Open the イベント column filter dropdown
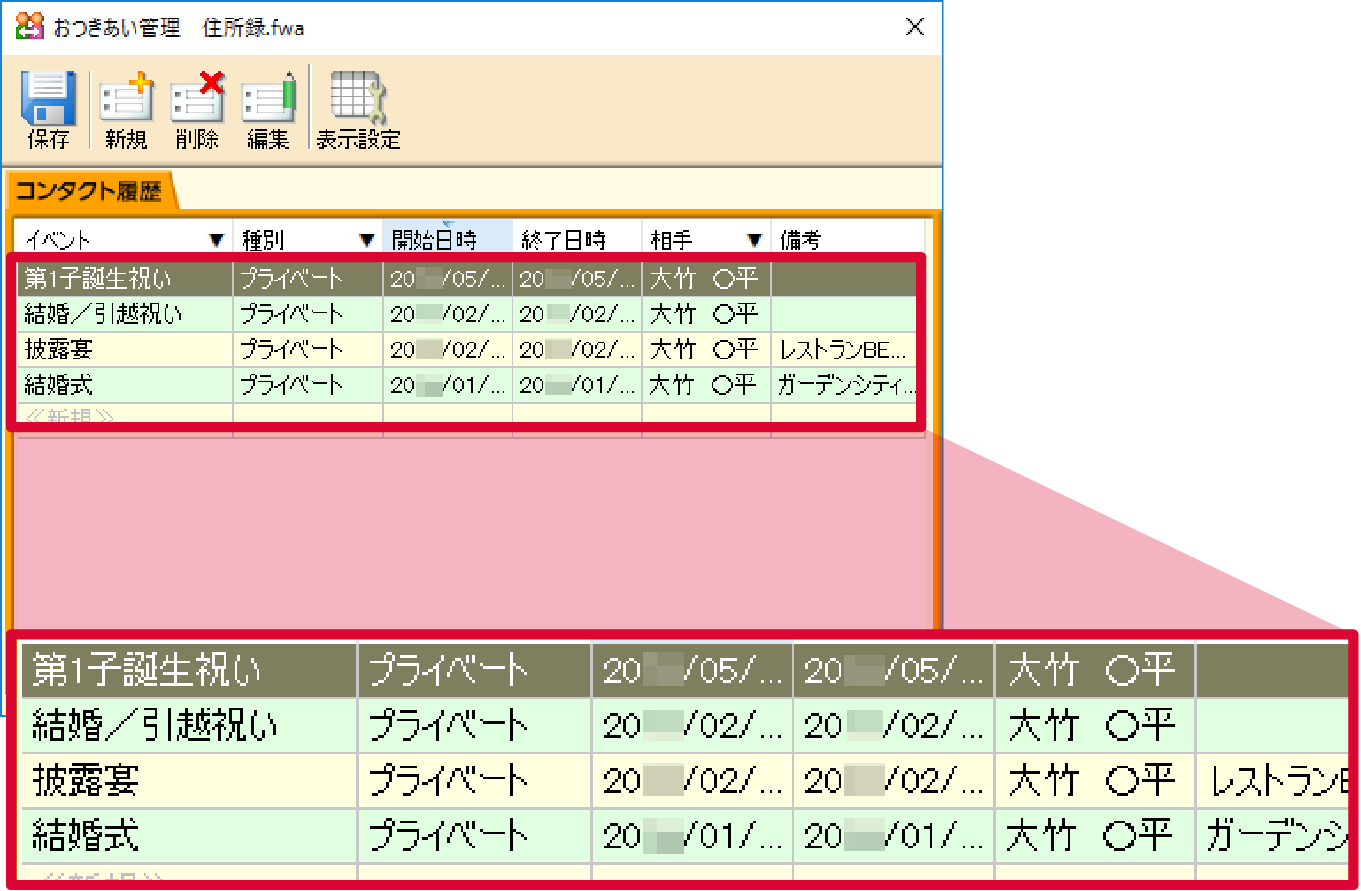This screenshot has height=891, width=1361. (217, 239)
